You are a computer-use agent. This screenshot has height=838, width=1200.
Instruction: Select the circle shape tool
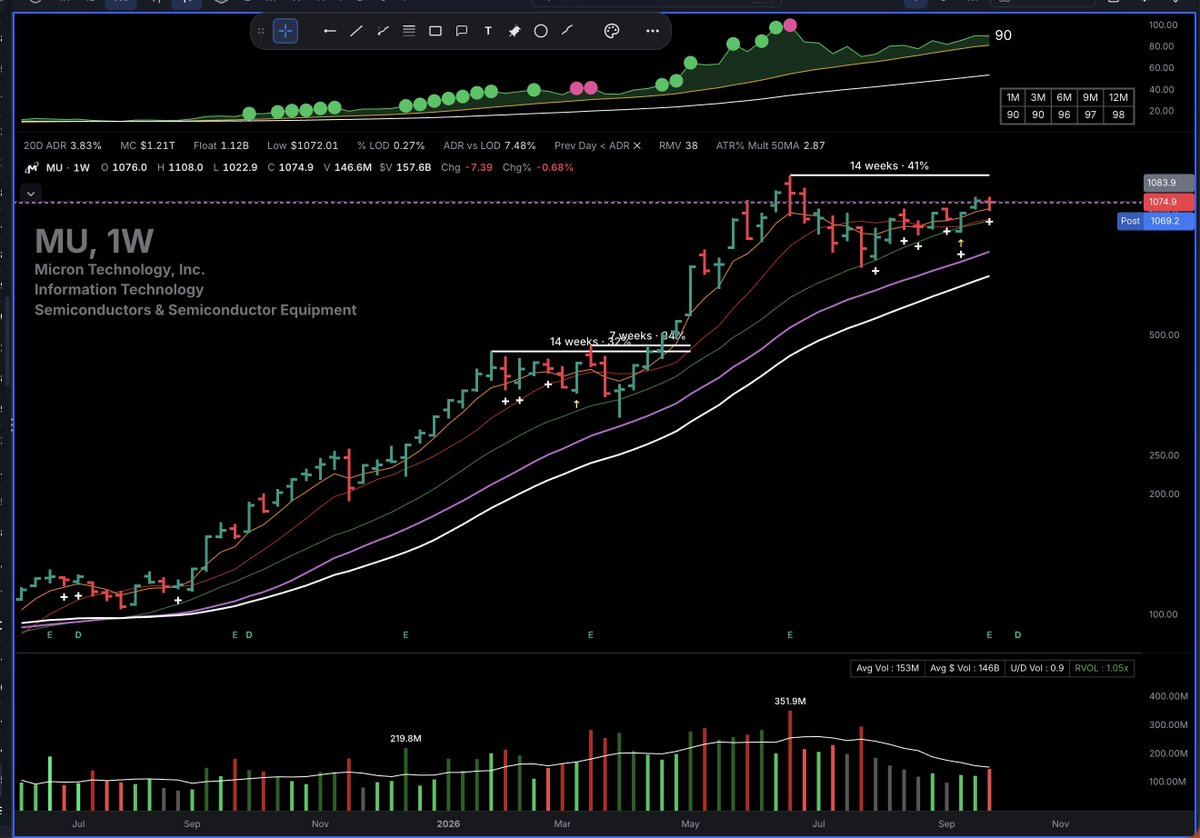click(541, 31)
